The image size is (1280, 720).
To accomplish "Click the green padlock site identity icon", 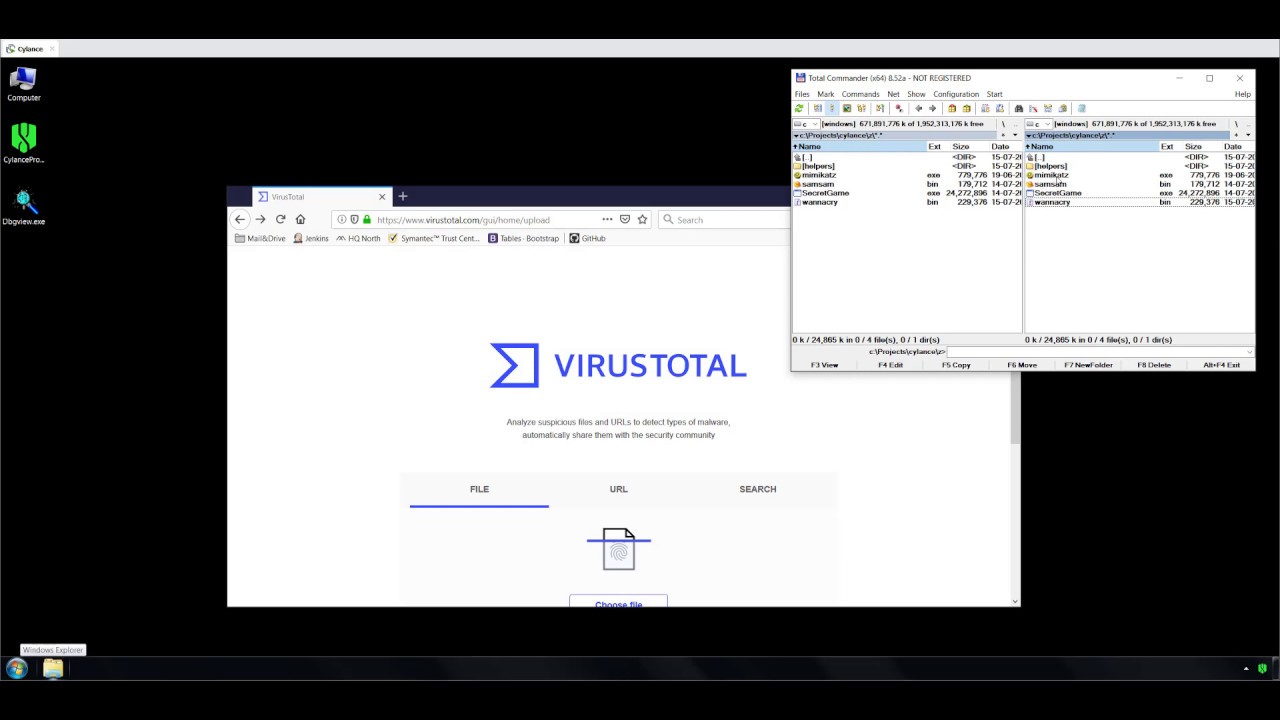I will (x=367, y=219).
